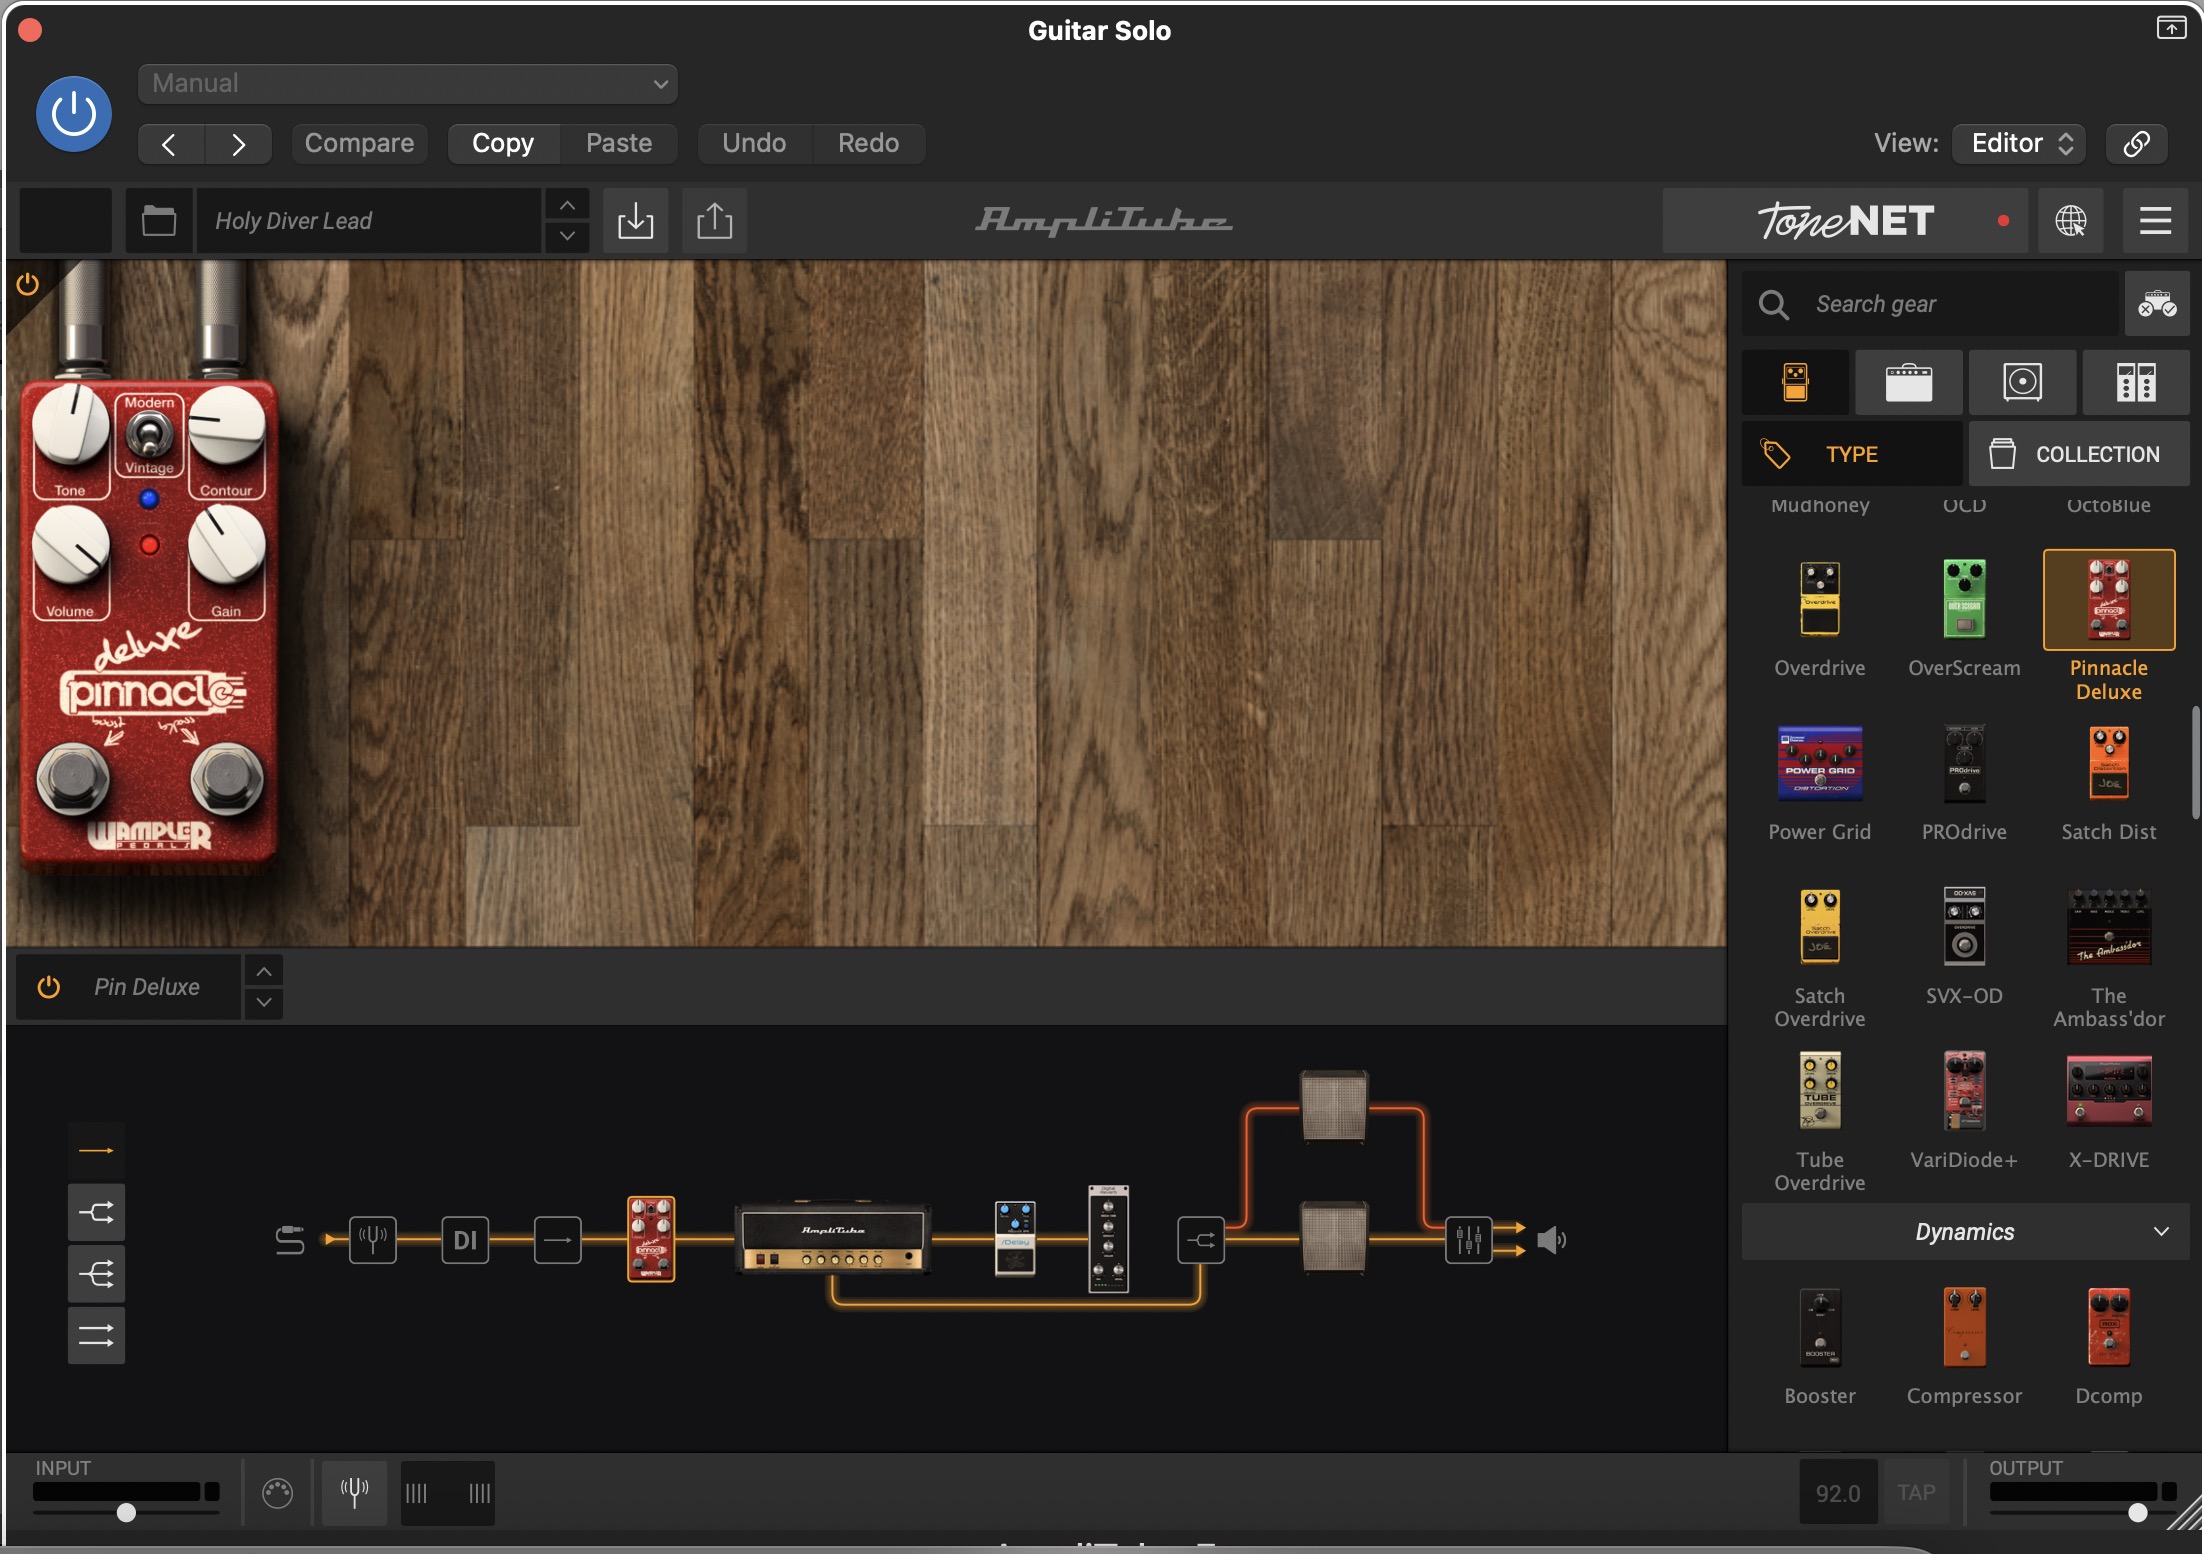This screenshot has width=2204, height=1554.
Task: Collapse the Dynamics category
Action: pos(1965,1232)
